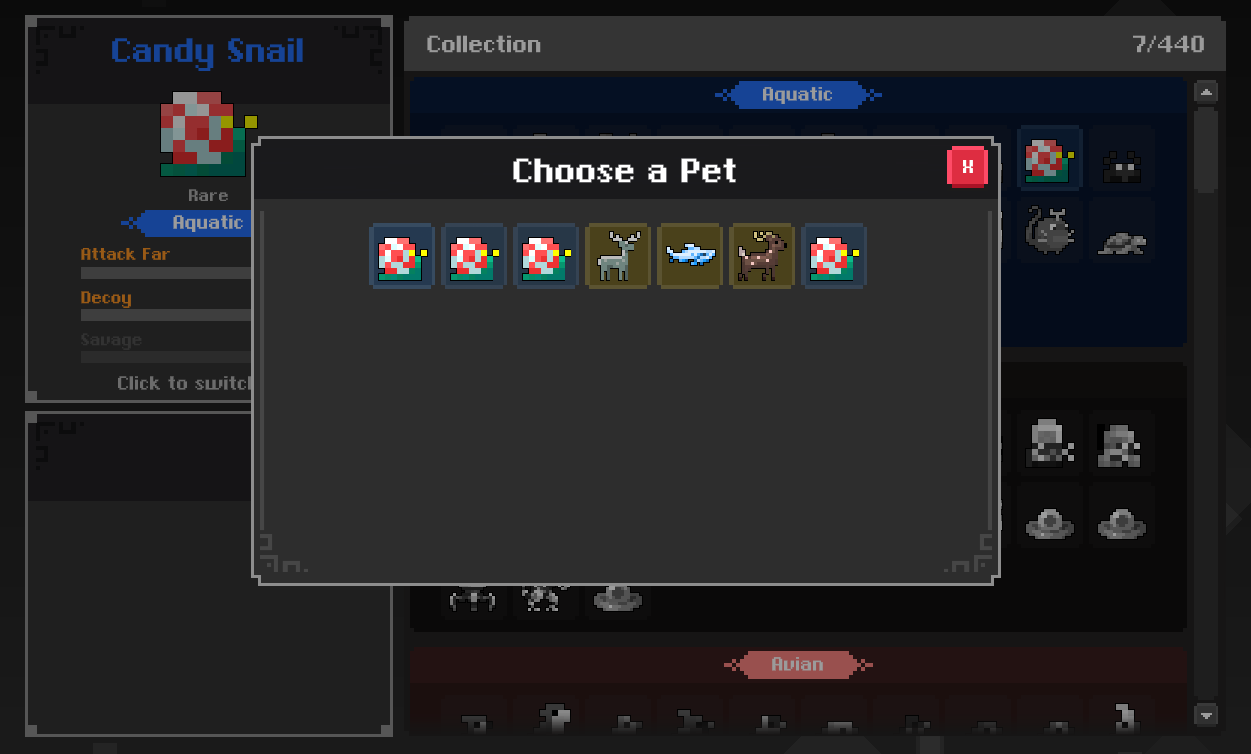The image size is (1251, 754).
Task: Pick the third Candy Snail pet
Action: click(x=546, y=256)
